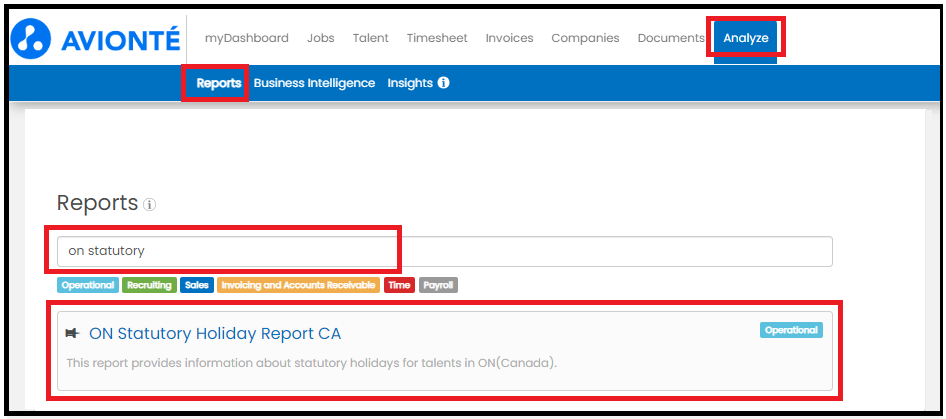Open the Invoices menu
Image resolution: width=946 pixels, height=419 pixels.
[509, 38]
